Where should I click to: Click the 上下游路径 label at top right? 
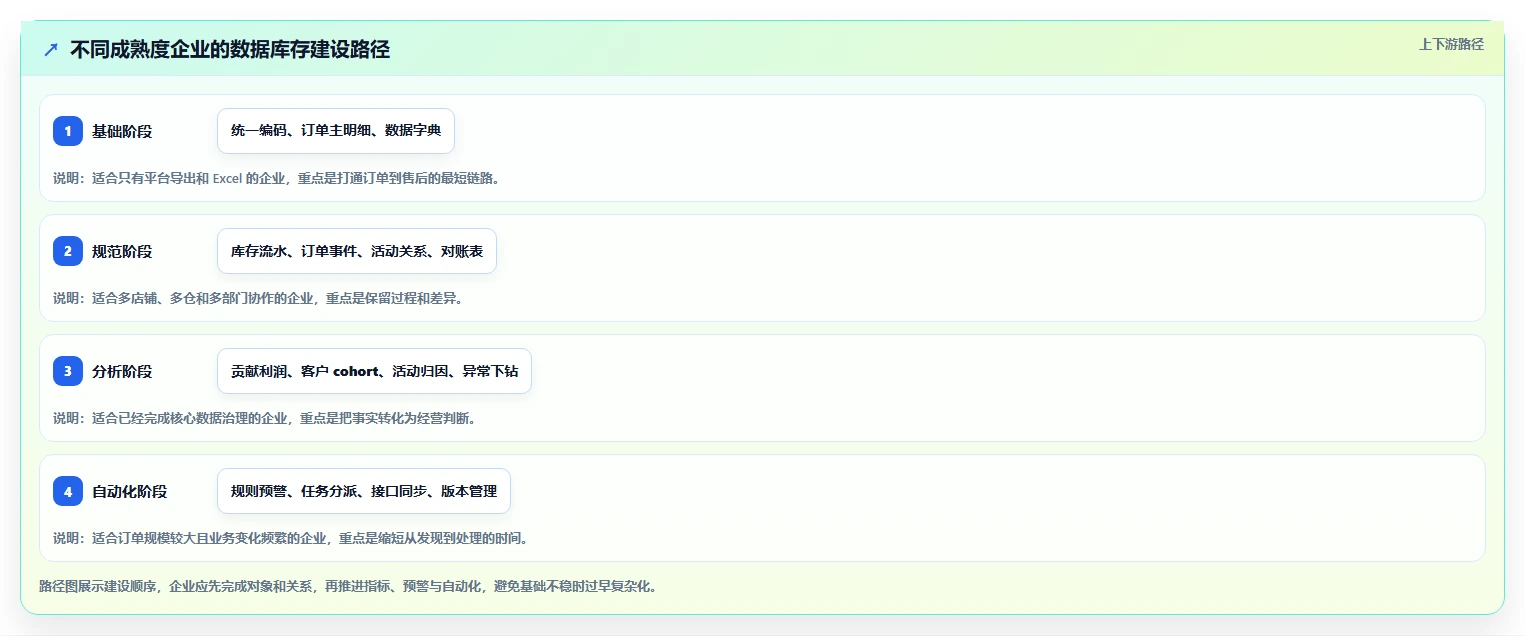1451,44
